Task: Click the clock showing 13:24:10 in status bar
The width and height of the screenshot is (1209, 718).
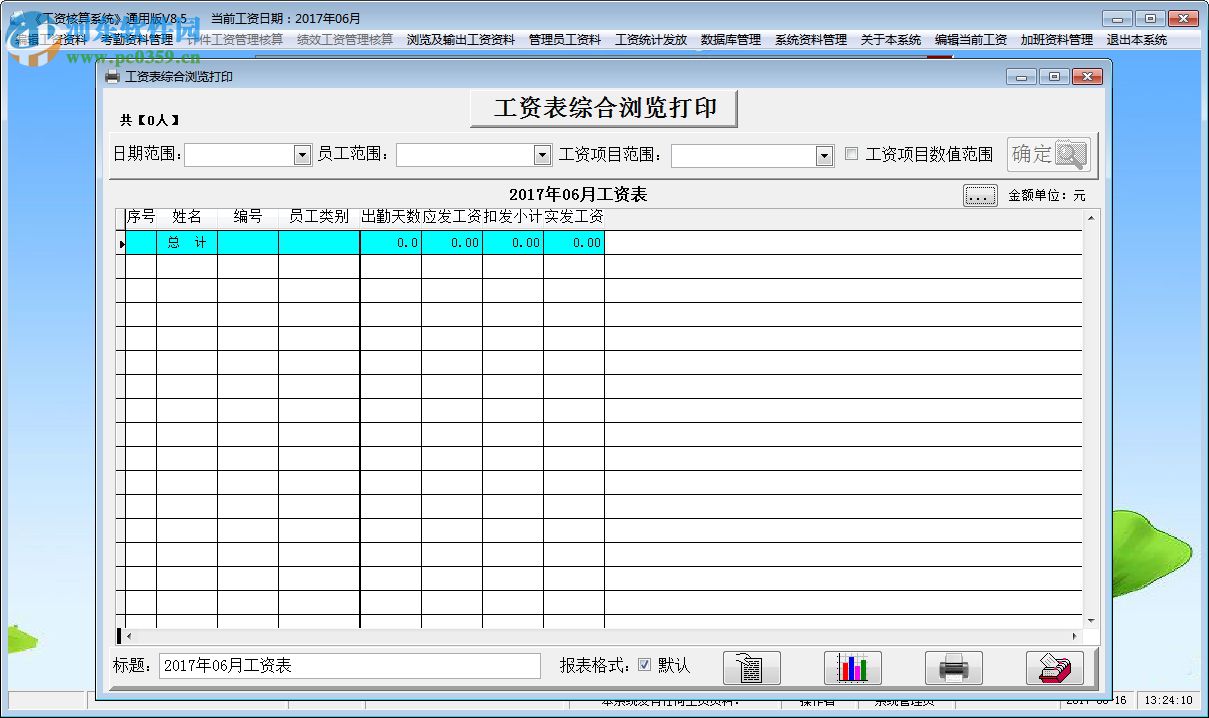Action: (x=1168, y=701)
